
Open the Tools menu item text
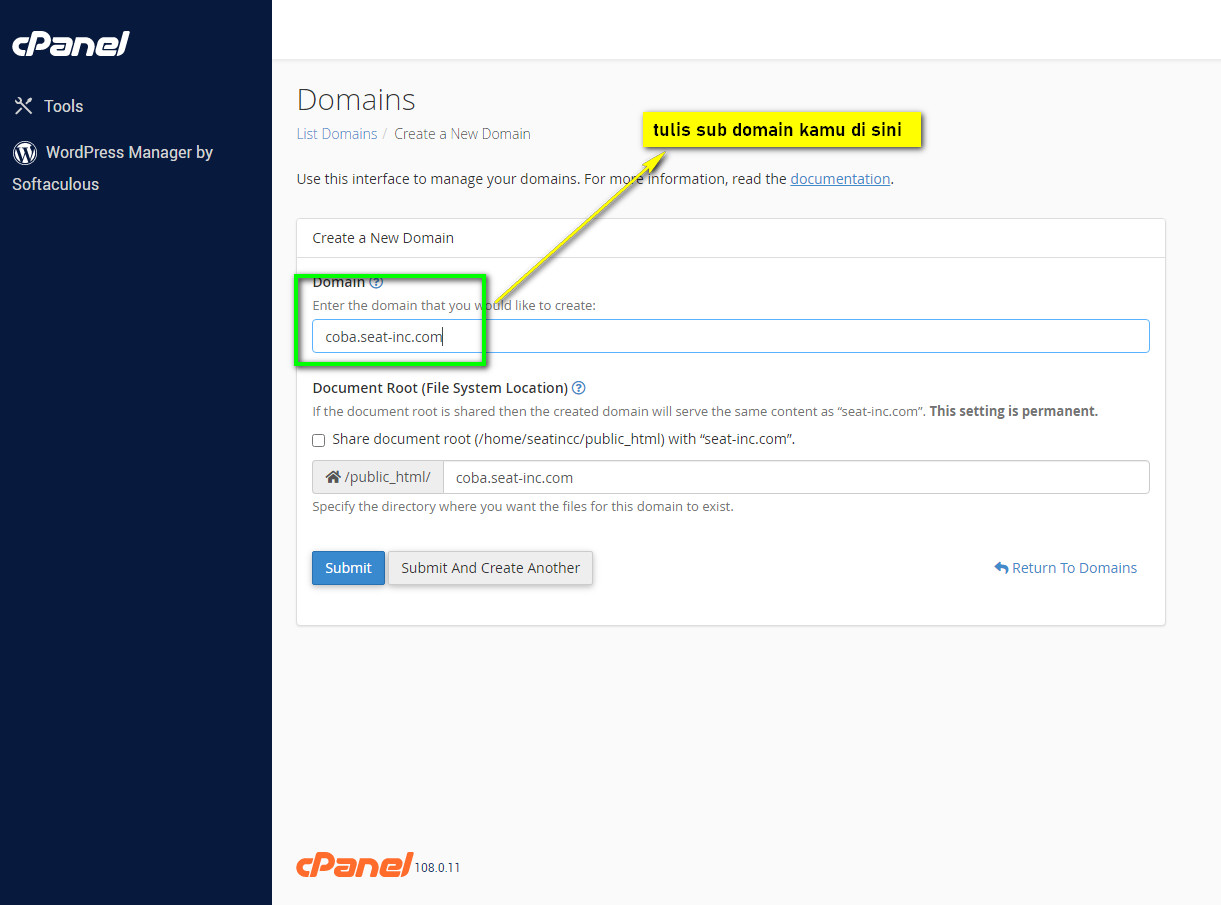pos(64,106)
